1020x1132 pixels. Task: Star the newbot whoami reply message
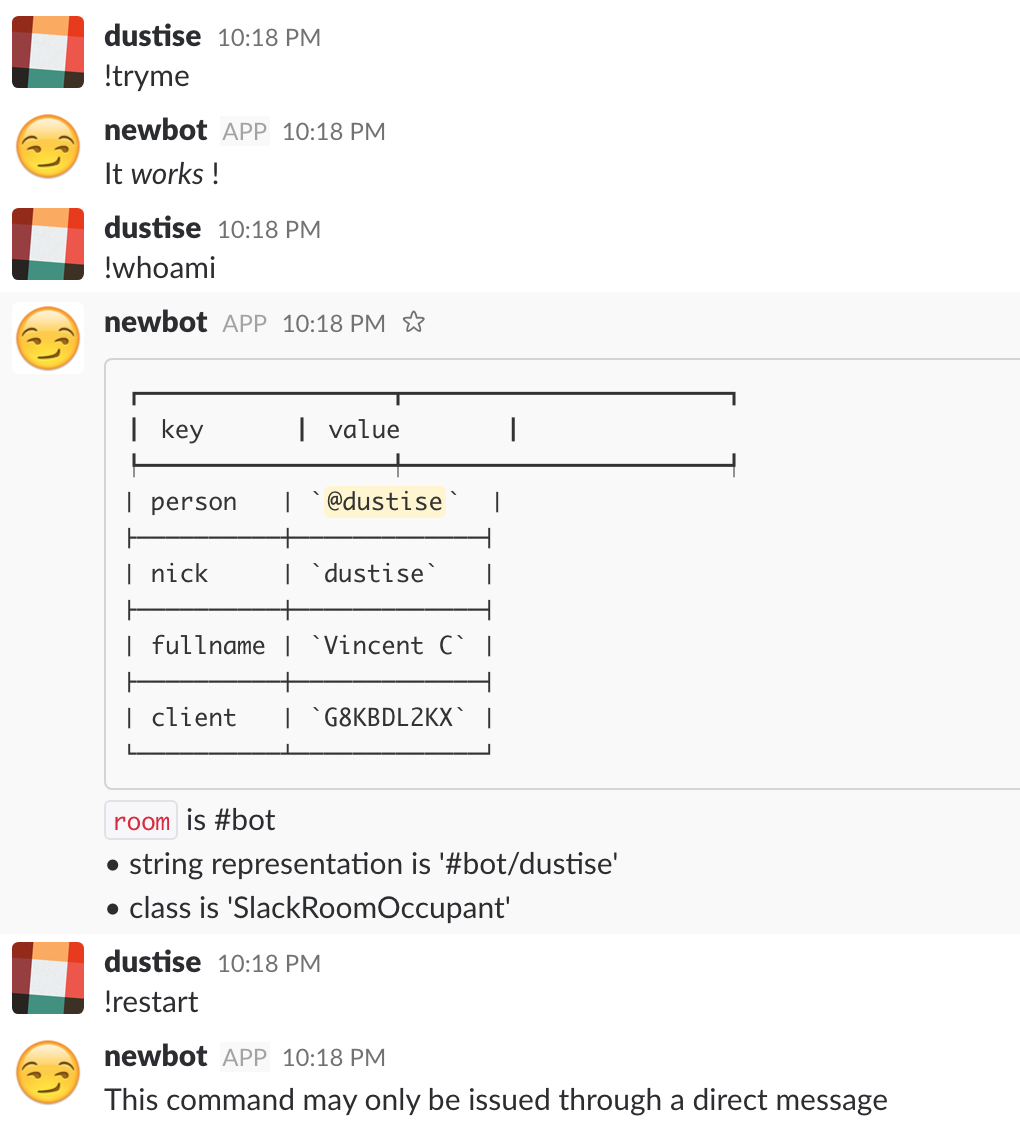[414, 322]
